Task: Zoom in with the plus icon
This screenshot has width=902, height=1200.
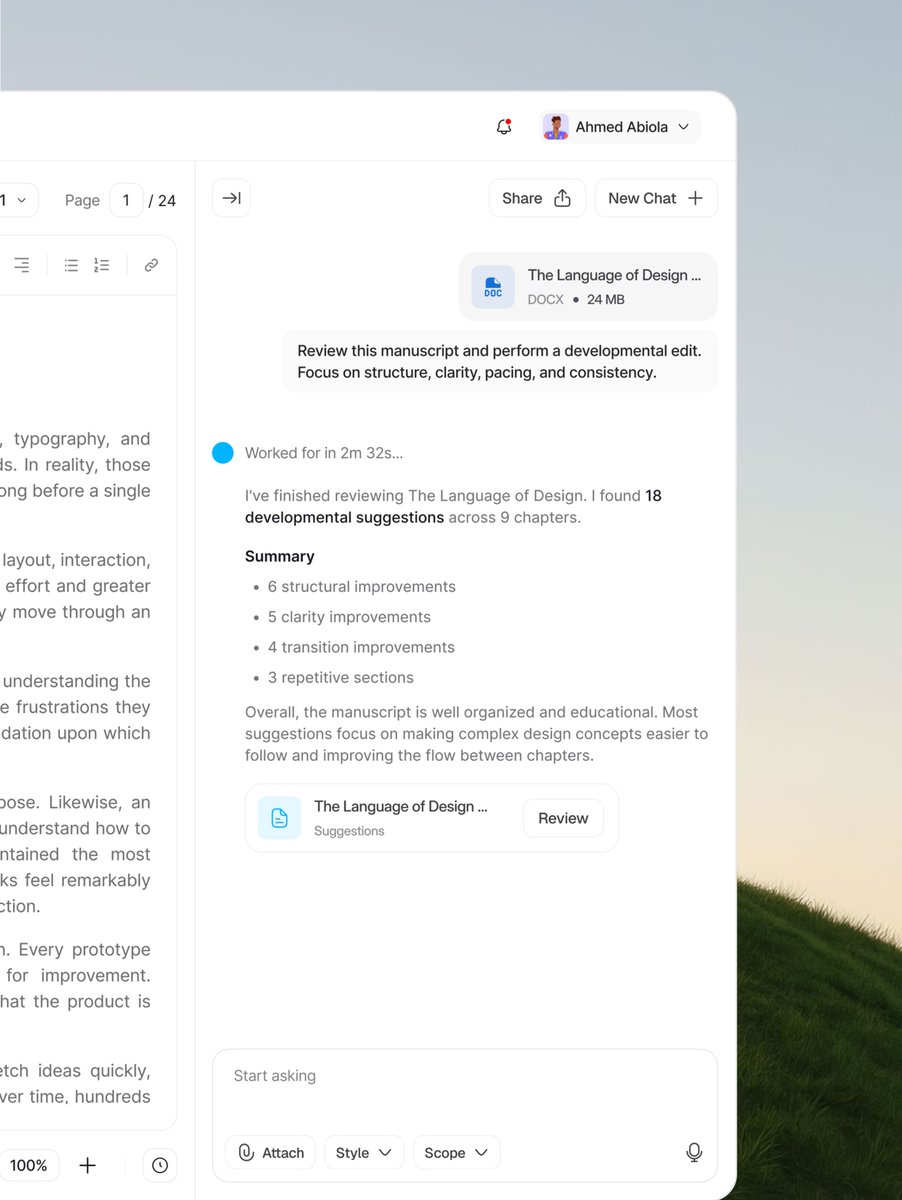Action: pos(88,1165)
